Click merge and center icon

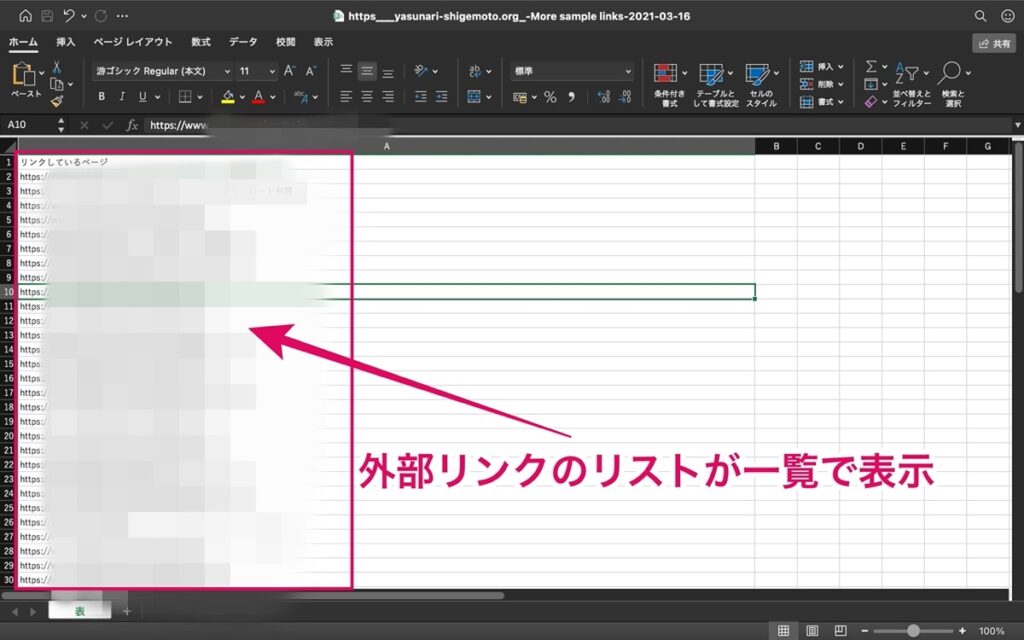pyautogui.click(x=474, y=97)
